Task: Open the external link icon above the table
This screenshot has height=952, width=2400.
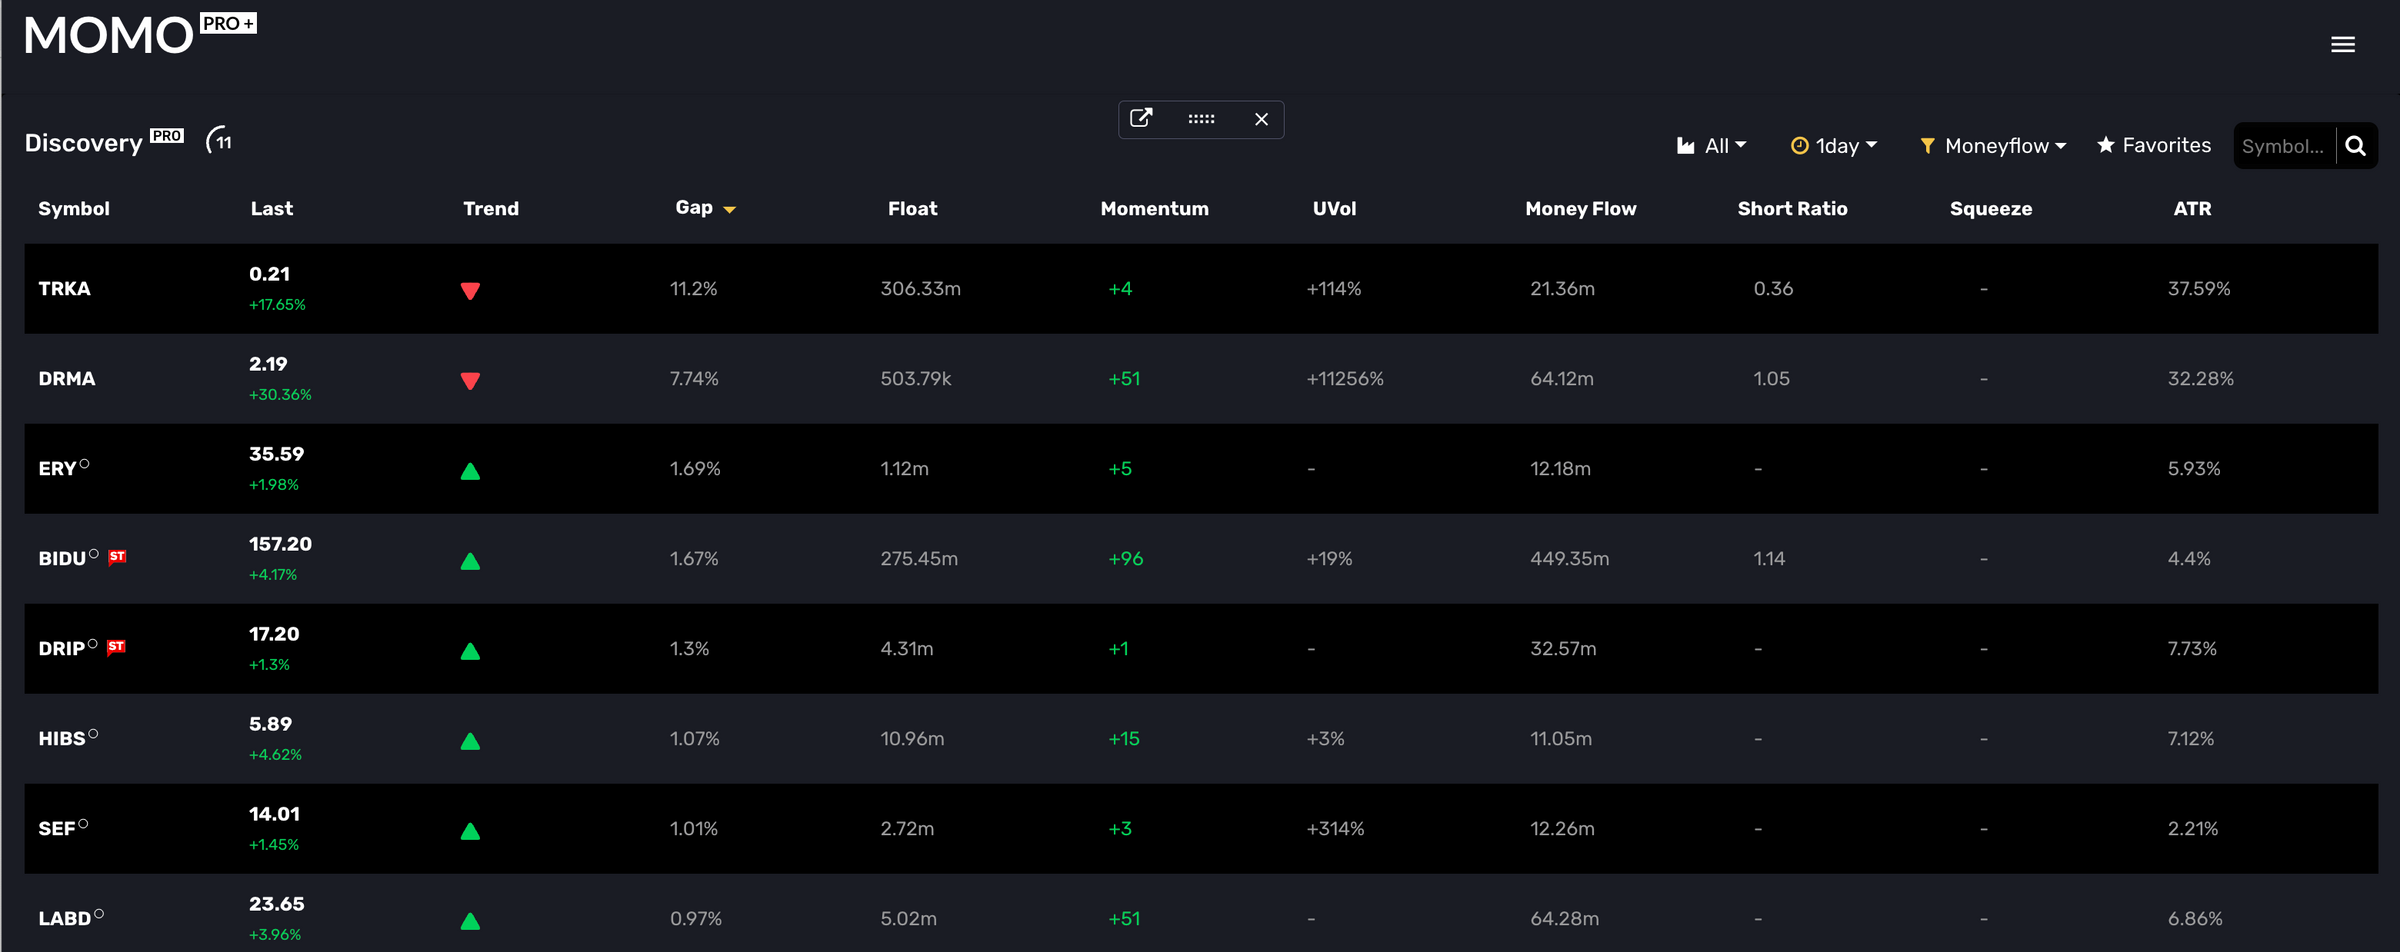Action: point(1142,118)
